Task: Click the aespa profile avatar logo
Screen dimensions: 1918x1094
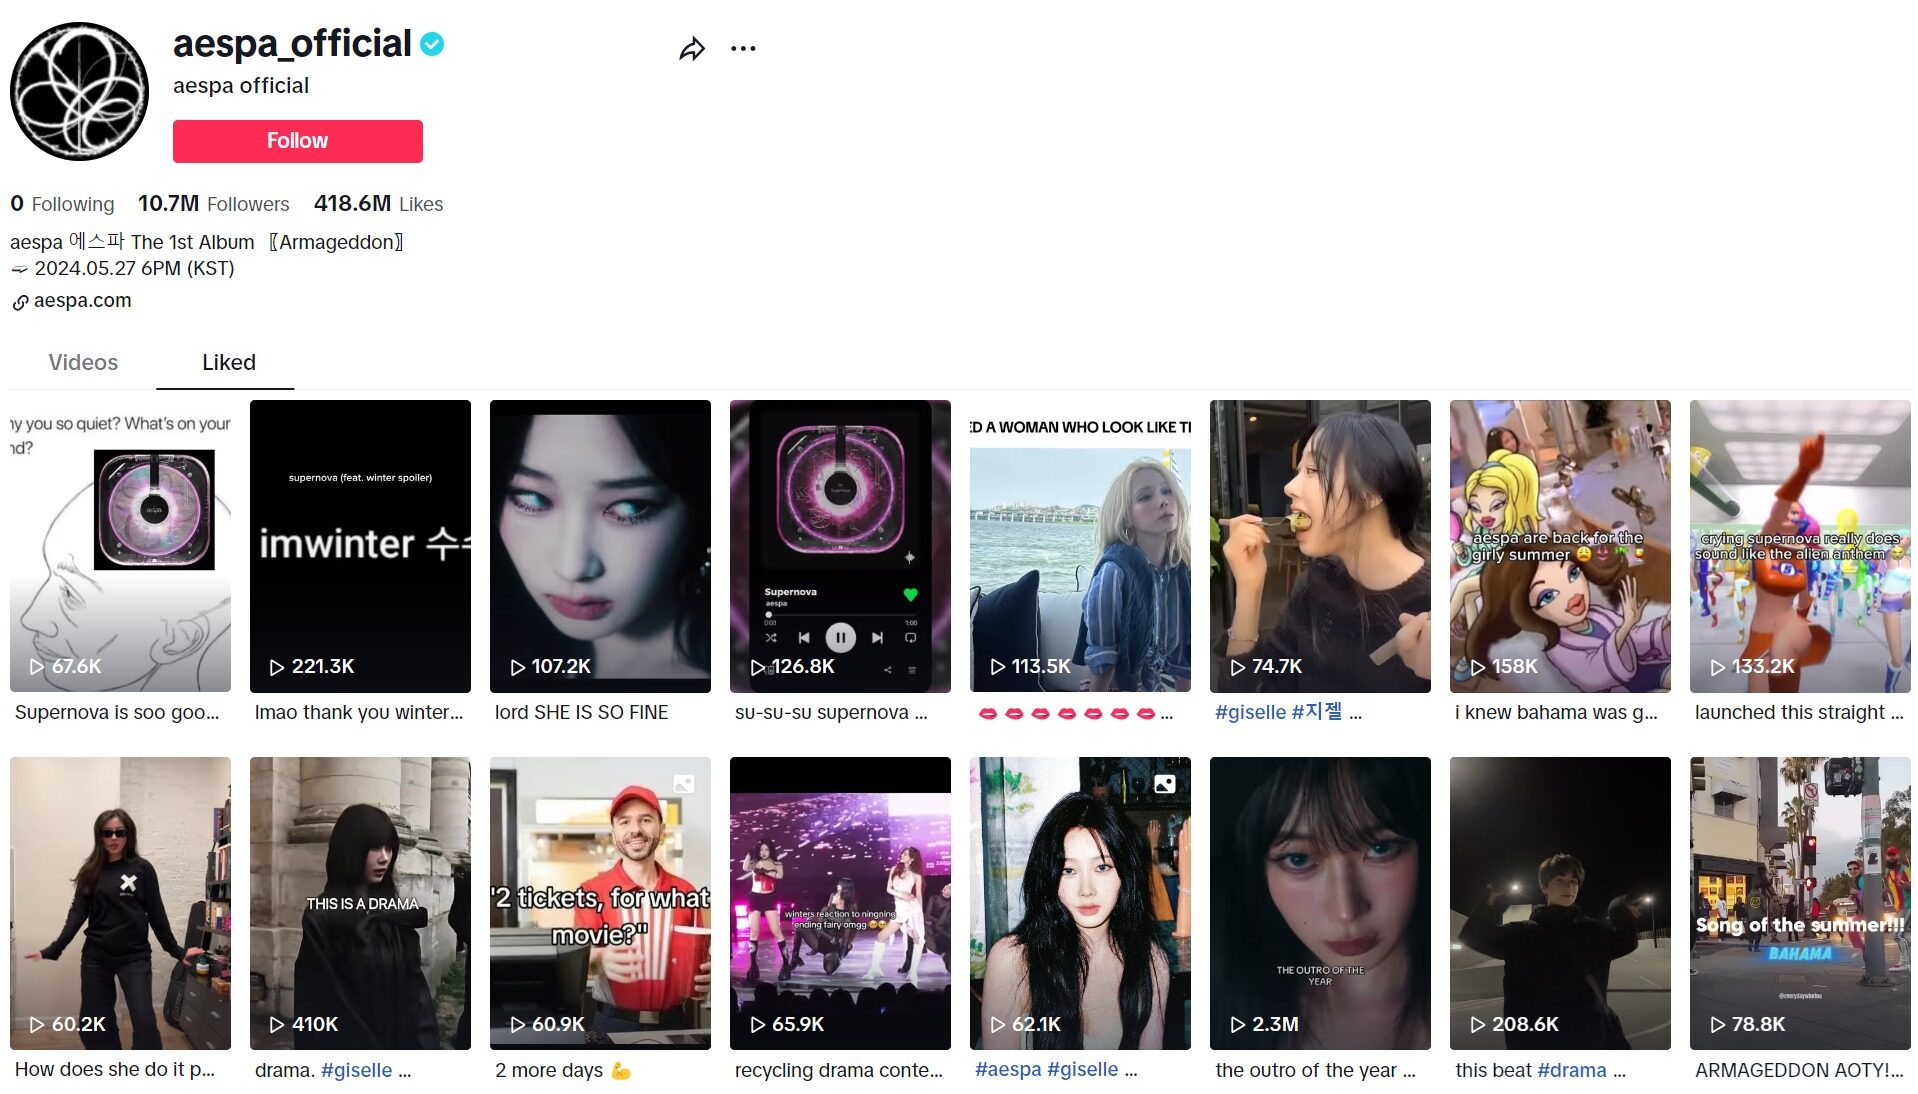Action: tap(80, 92)
